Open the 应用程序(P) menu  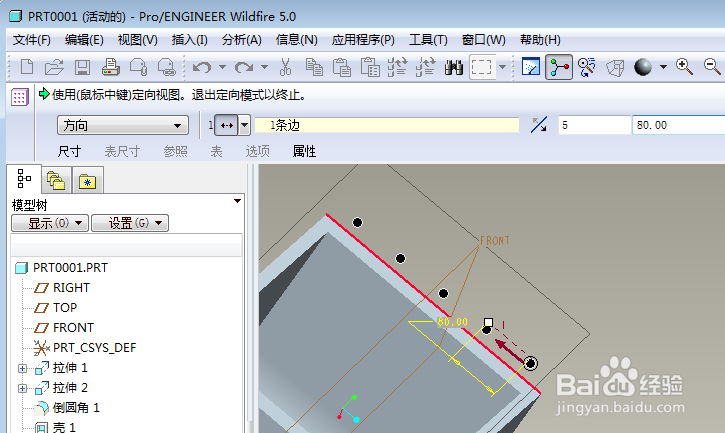point(363,40)
